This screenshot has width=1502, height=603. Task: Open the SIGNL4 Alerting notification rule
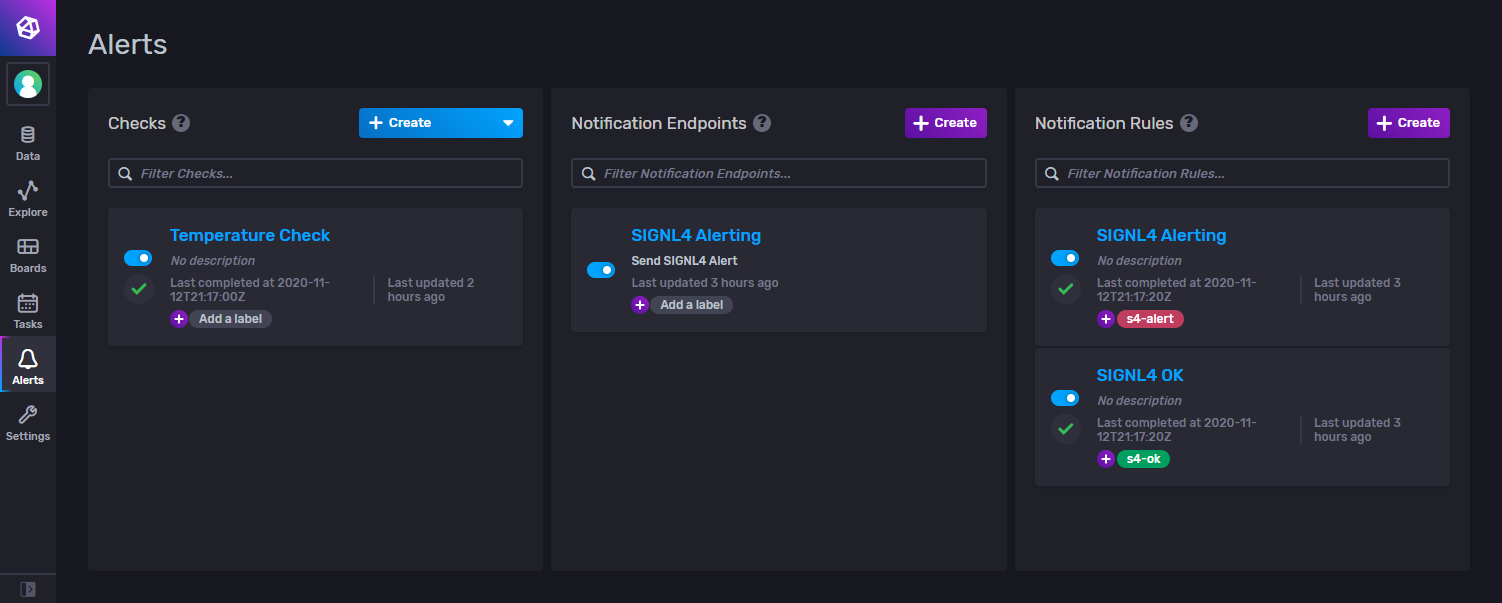pyautogui.click(x=1161, y=235)
